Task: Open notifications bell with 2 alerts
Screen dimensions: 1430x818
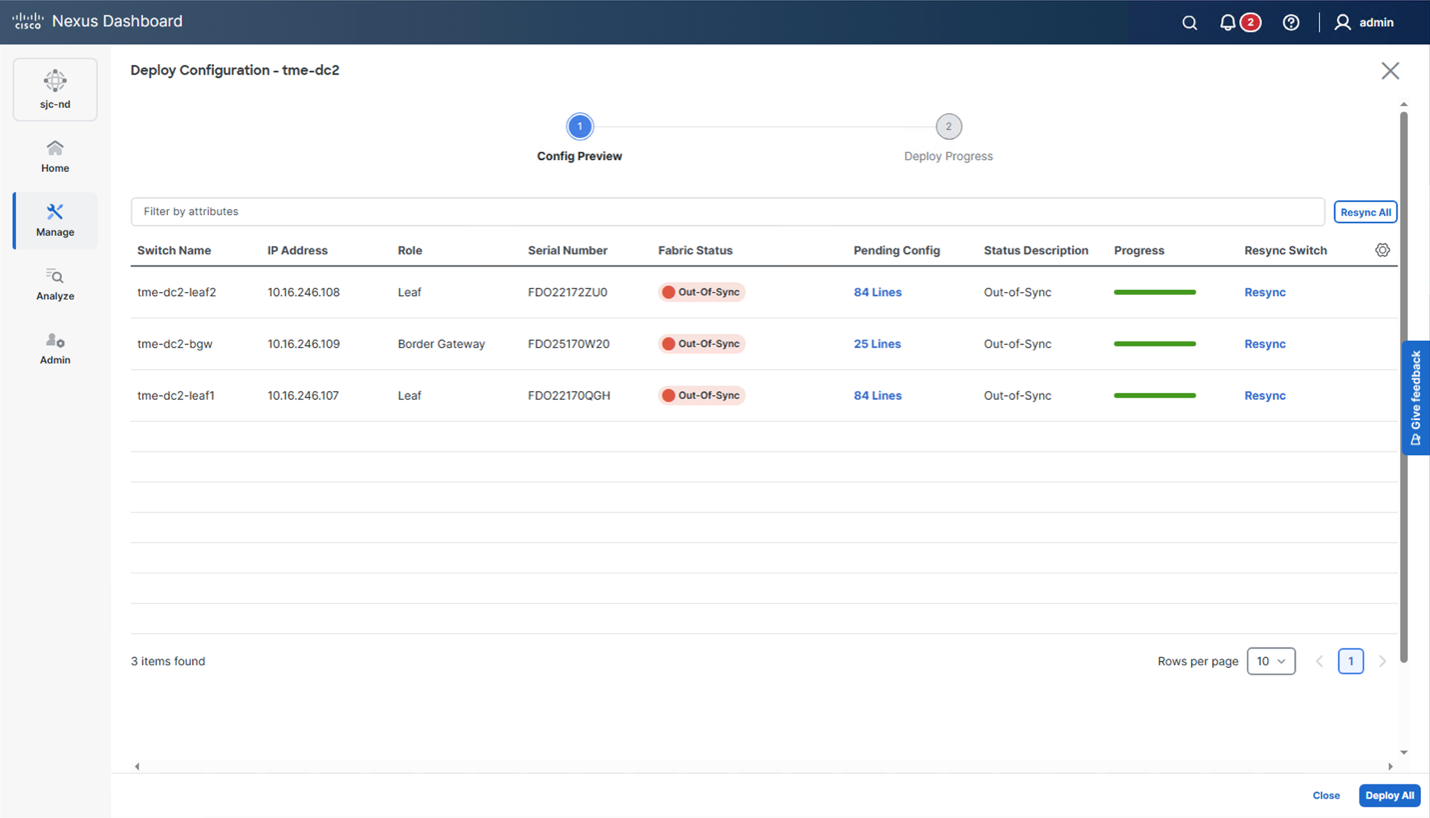Action: [x=1239, y=23]
